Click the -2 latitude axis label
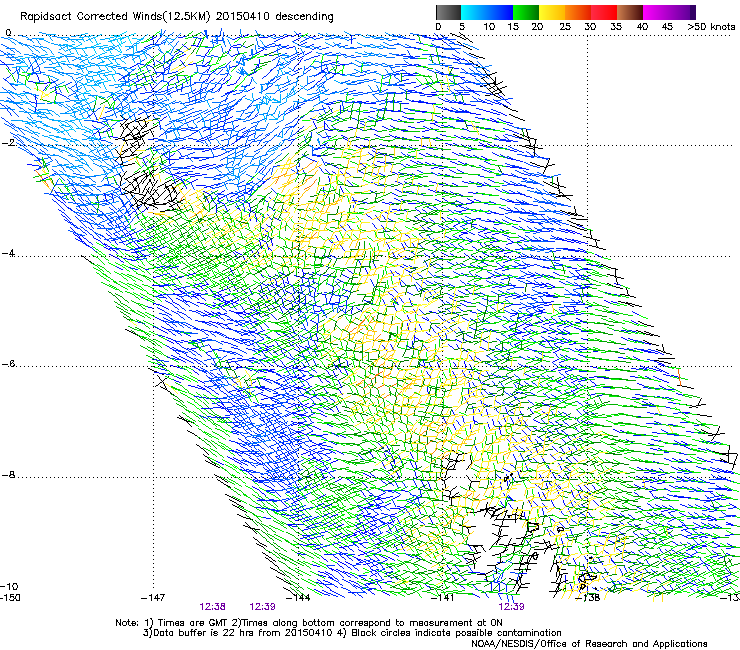The image size is (740, 650). click(8, 142)
